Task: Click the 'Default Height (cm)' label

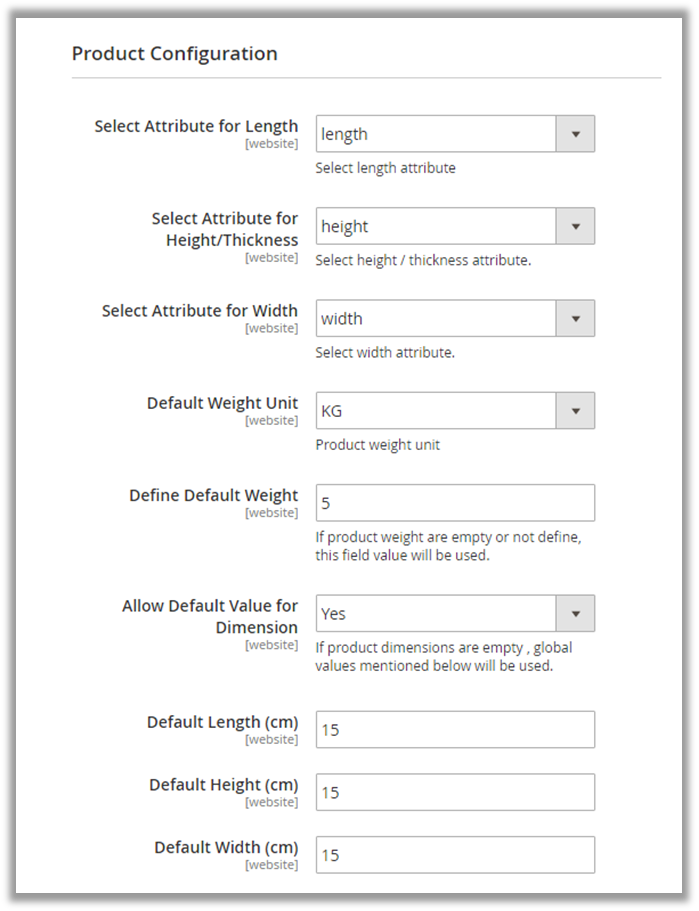Action: [223, 784]
